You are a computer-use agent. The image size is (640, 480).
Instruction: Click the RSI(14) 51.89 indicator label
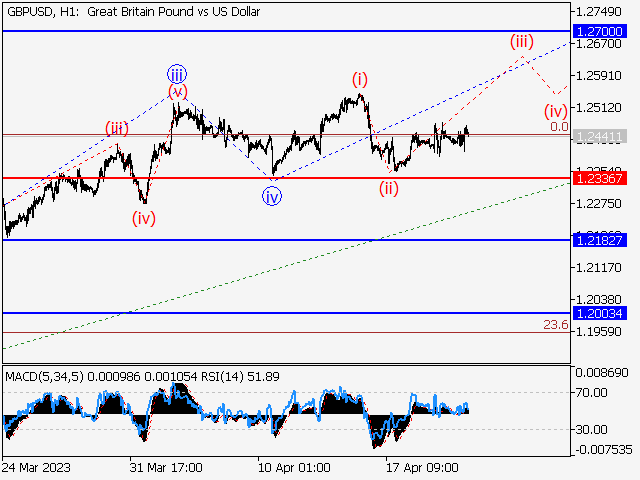[x=240, y=376]
